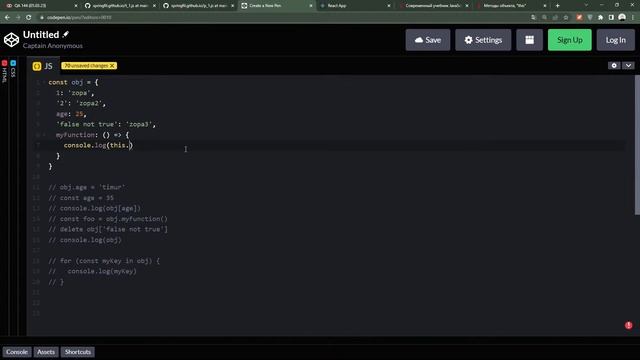This screenshot has width=640, height=360.
Task: Expand the collapsed CSS editor panel
Action: pos(13,69)
